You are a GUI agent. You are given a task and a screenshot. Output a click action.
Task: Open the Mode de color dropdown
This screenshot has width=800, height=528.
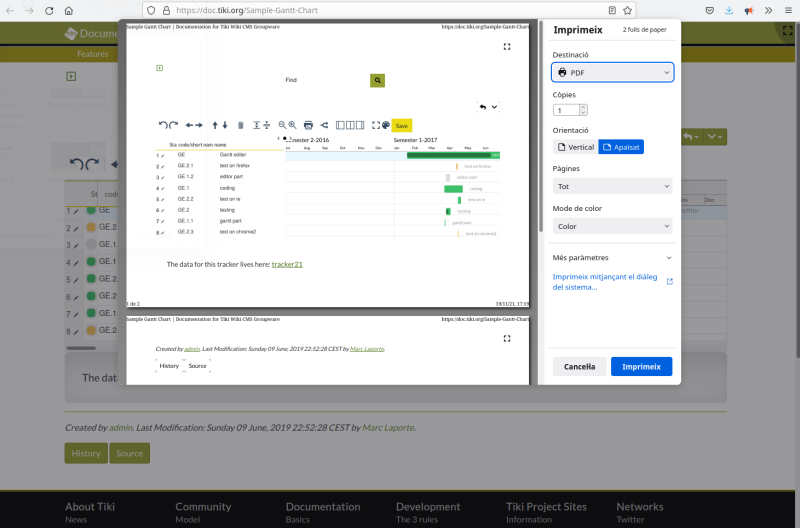612,226
